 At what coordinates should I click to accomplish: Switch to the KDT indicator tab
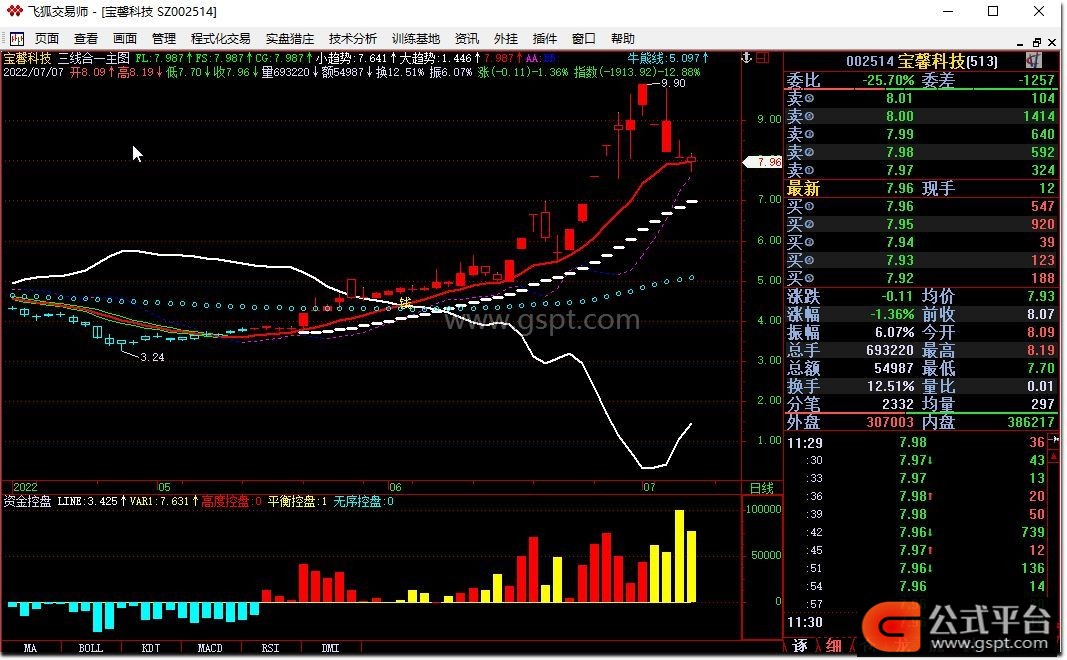pos(150,648)
